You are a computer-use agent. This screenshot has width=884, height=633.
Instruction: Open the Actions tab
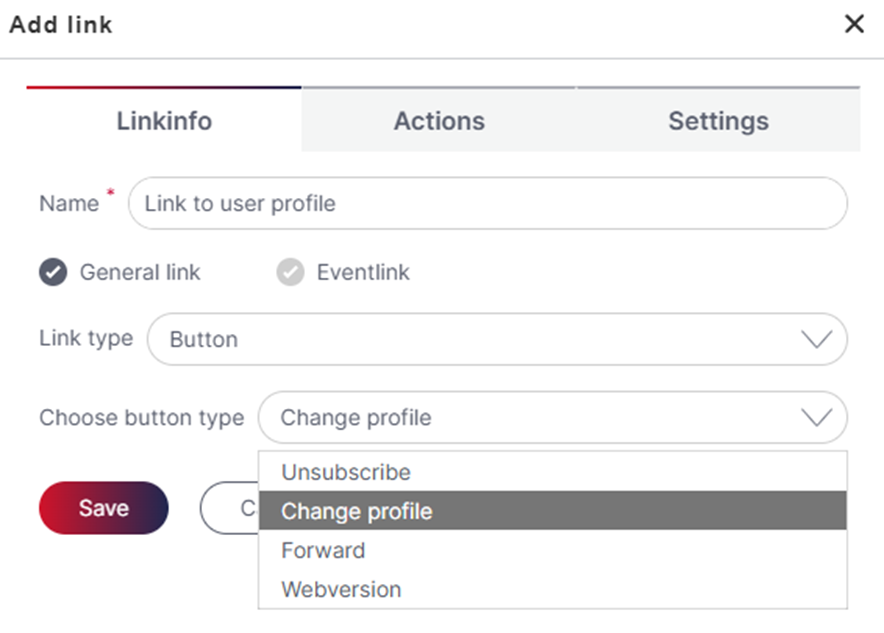pyautogui.click(x=439, y=121)
